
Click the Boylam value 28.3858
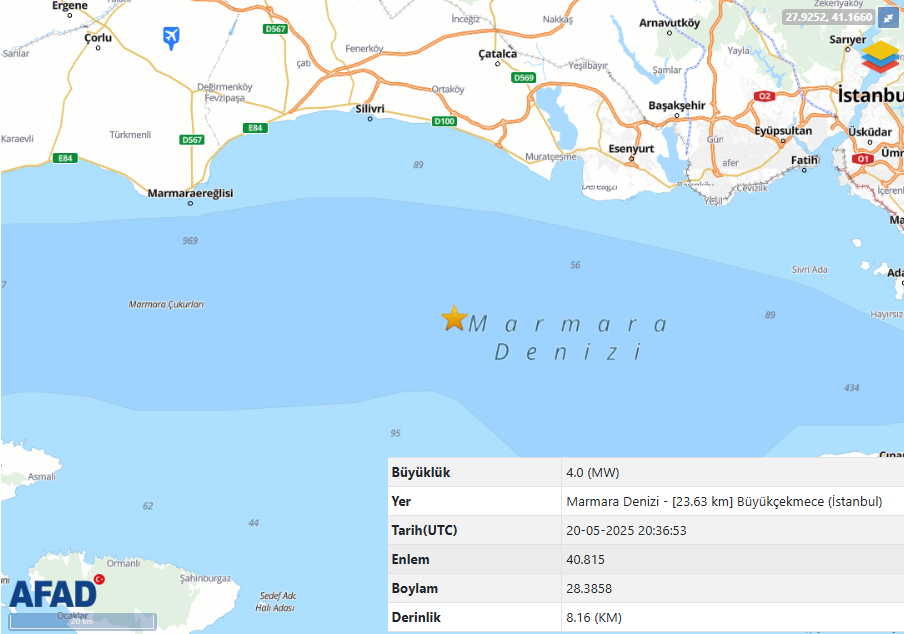589,588
